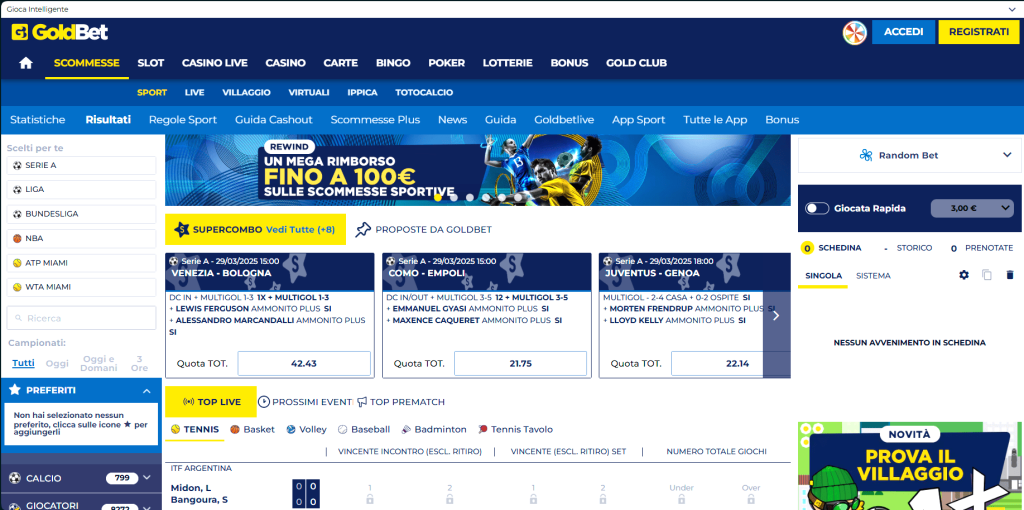Click the Volley ball icon in sports filter
Image resolution: width=1024 pixels, height=510 pixels.
click(291, 429)
